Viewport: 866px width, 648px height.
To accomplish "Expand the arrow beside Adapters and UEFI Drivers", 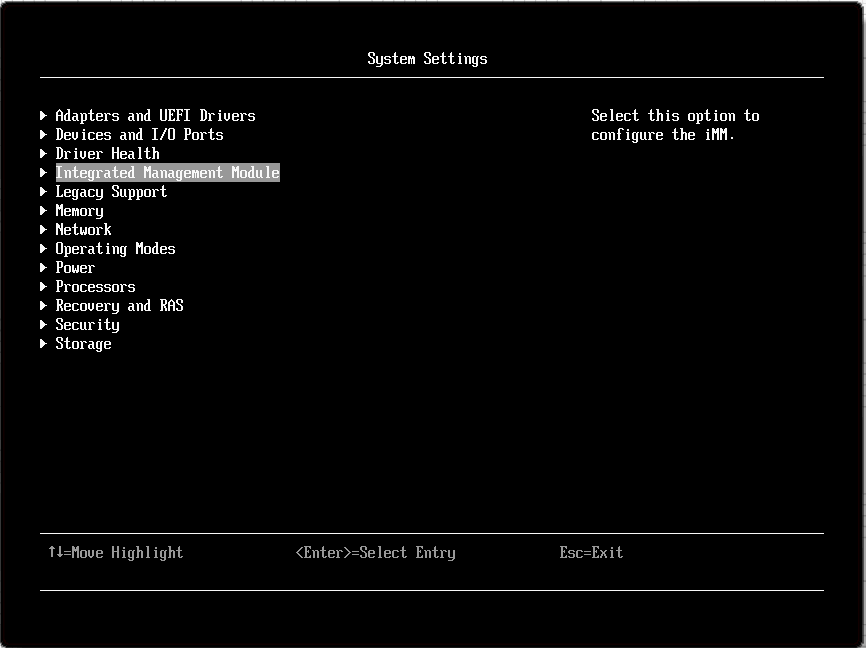I will 44,115.
